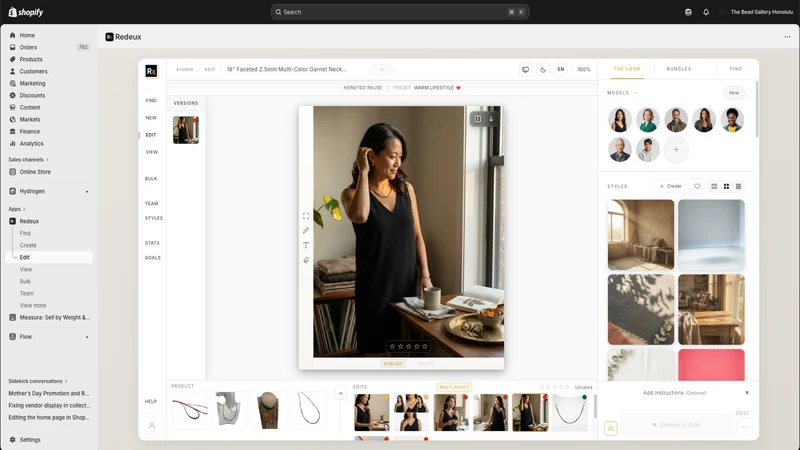The height and width of the screenshot is (450, 800).
Task: Open Online Store sales channel
Action: pyautogui.click(x=35, y=172)
